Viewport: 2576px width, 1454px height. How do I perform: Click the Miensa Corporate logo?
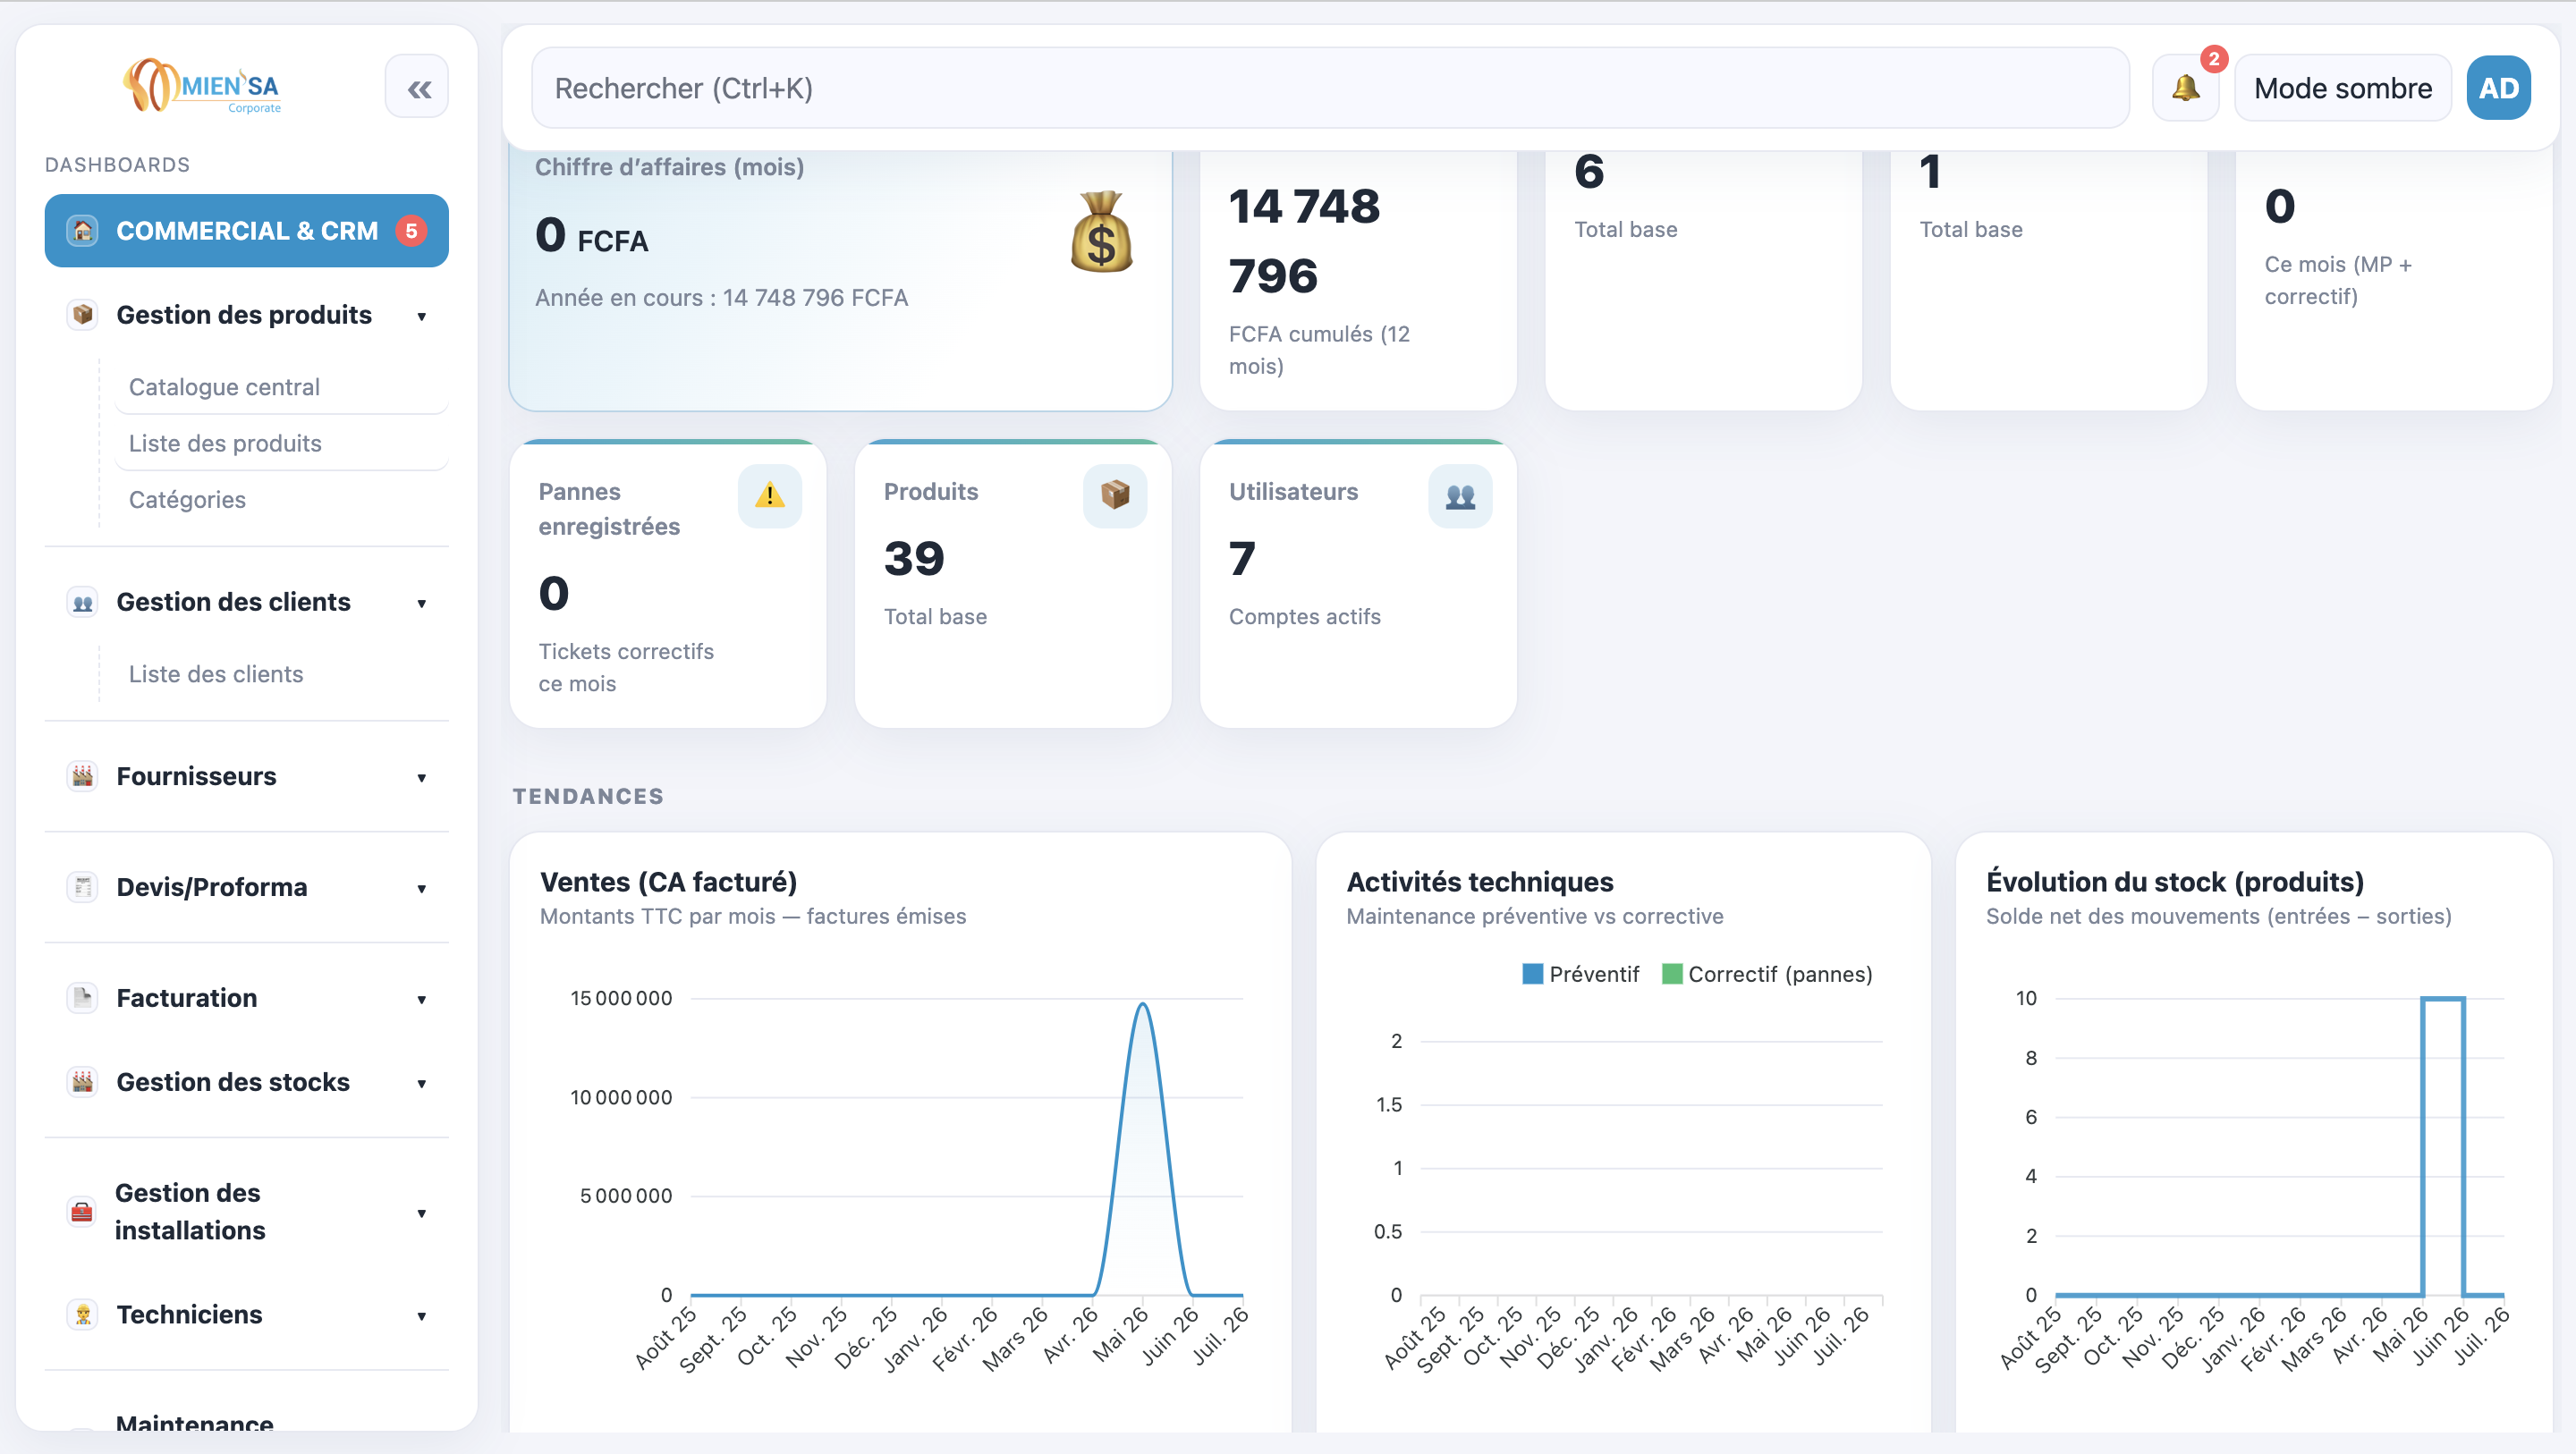pos(202,86)
